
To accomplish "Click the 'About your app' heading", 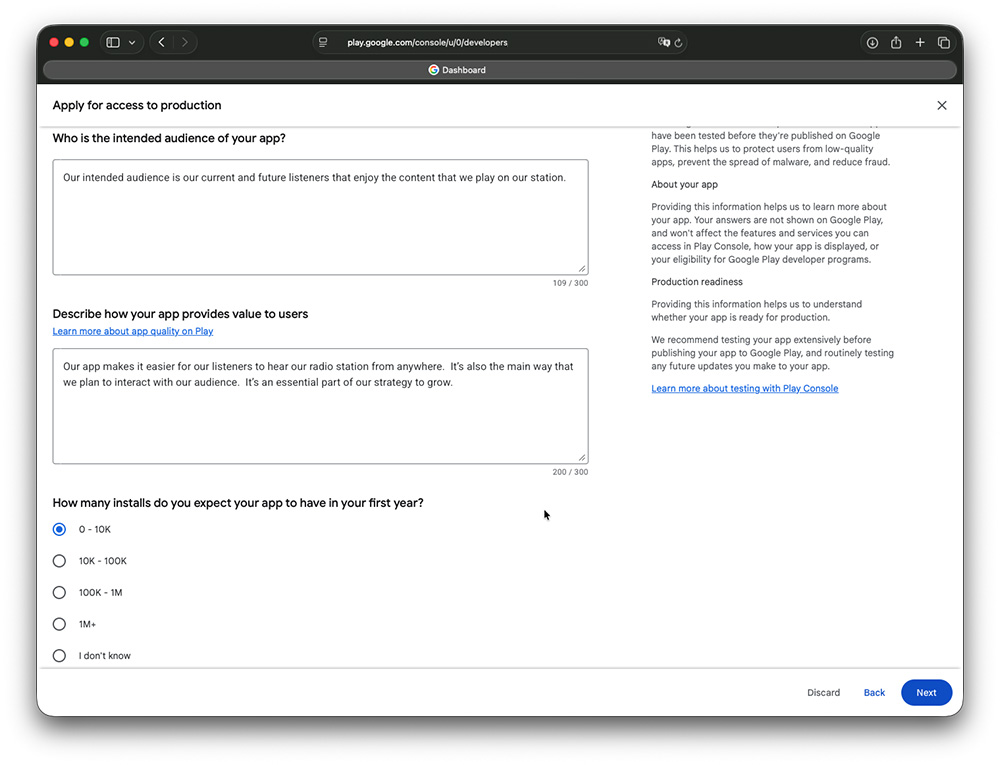I will point(684,184).
